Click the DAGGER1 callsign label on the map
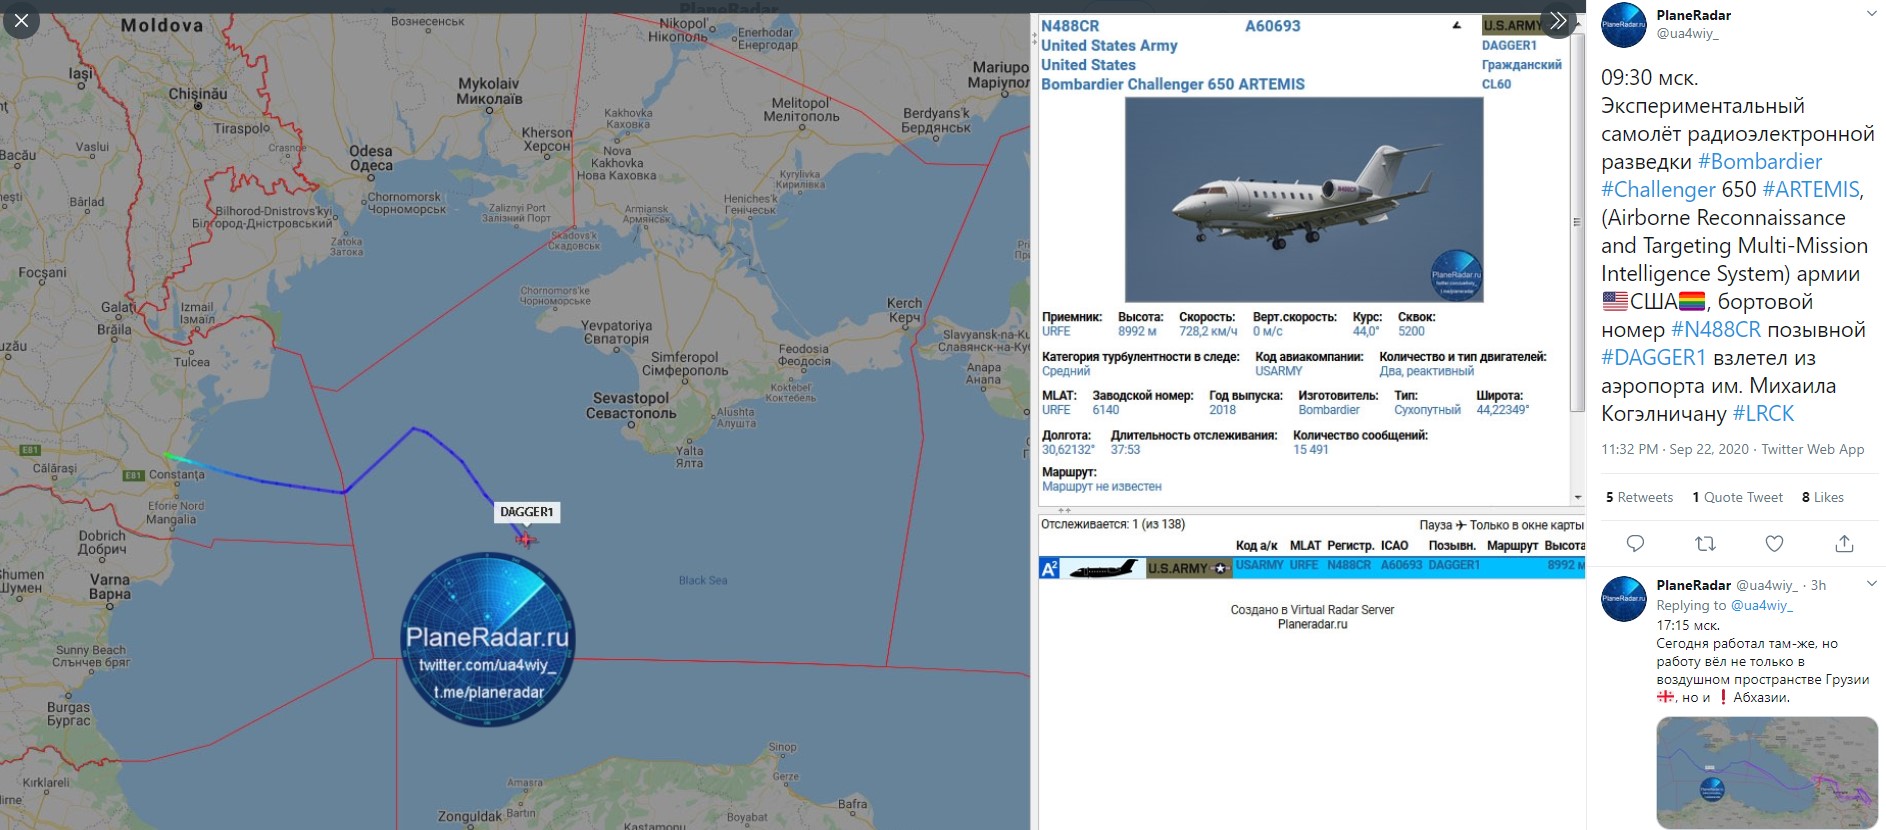Screen dimensions: 1886x830 526,512
